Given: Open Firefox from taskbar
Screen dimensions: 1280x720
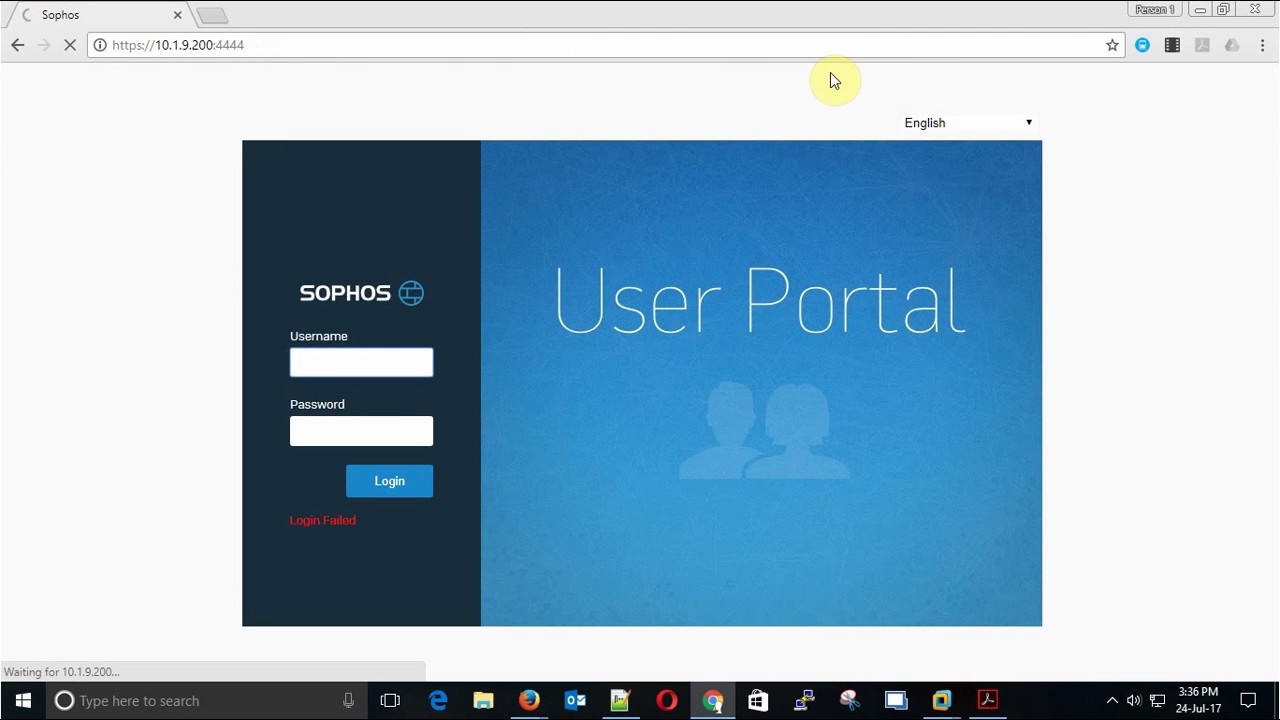Looking at the screenshot, I should point(529,701).
